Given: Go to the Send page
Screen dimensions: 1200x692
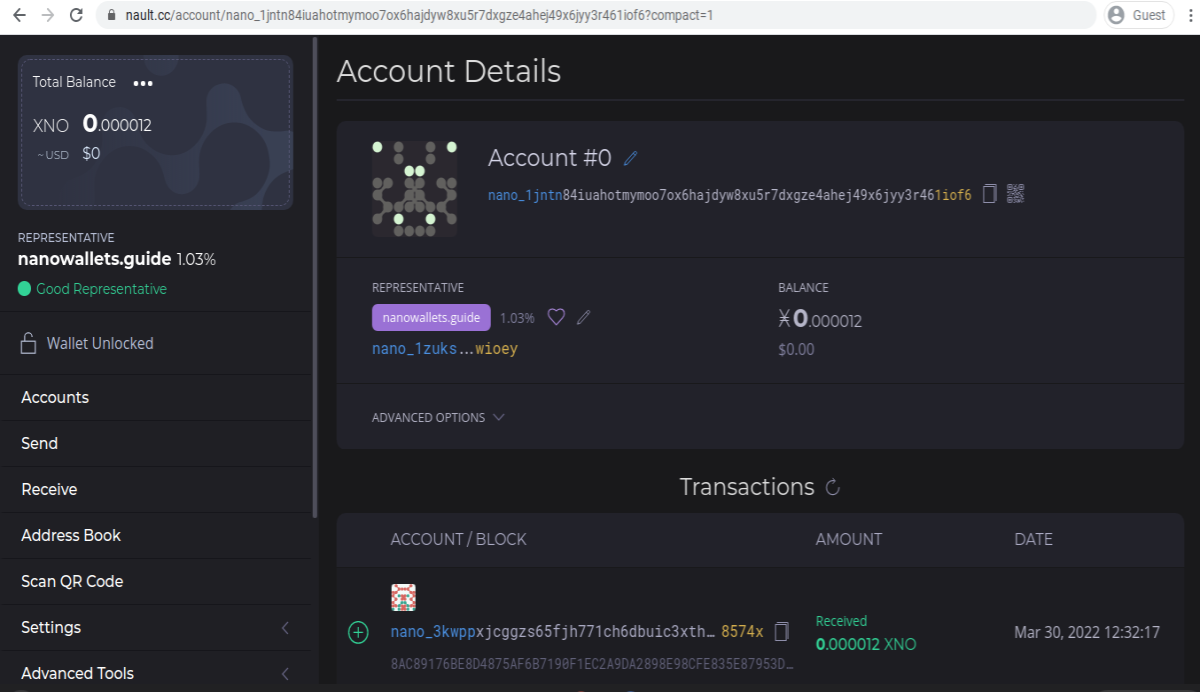Looking at the screenshot, I should (156, 444).
